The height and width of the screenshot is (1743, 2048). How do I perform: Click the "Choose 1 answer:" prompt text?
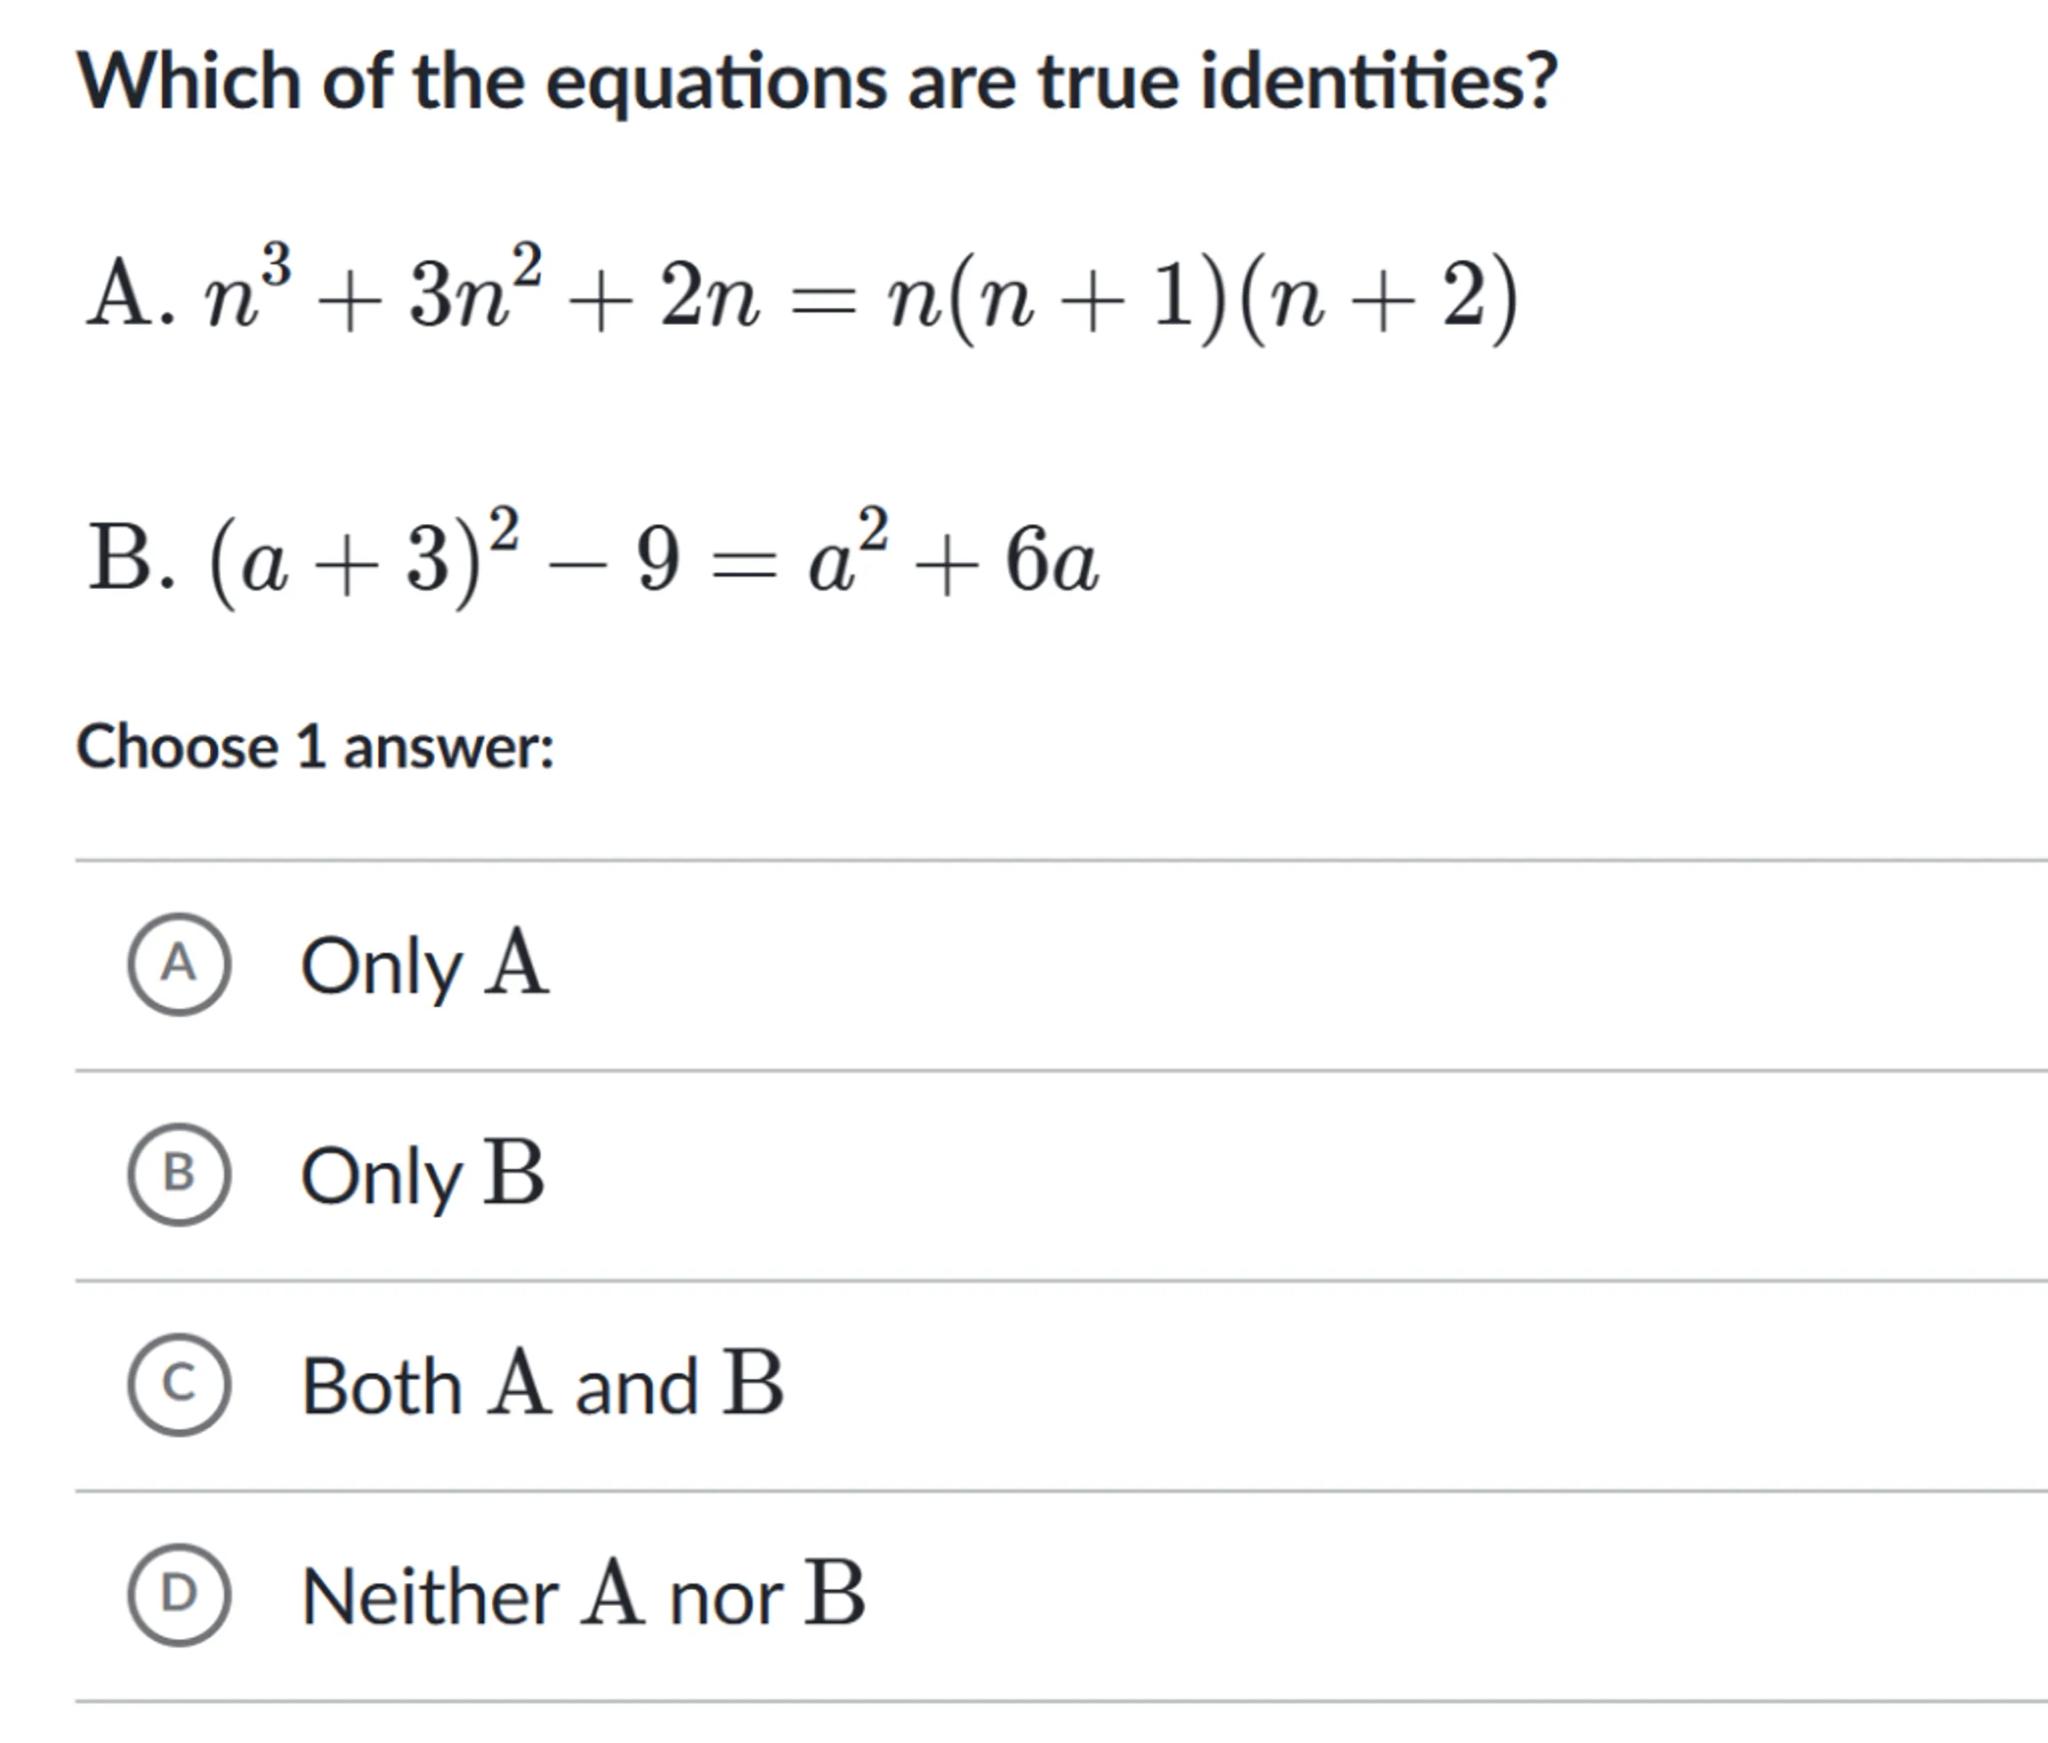(x=315, y=748)
